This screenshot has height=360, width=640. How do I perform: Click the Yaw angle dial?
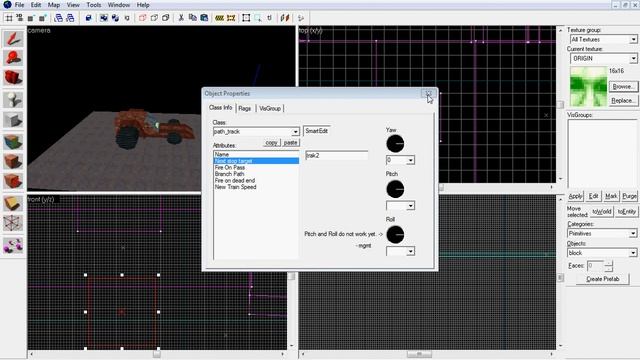395,144
